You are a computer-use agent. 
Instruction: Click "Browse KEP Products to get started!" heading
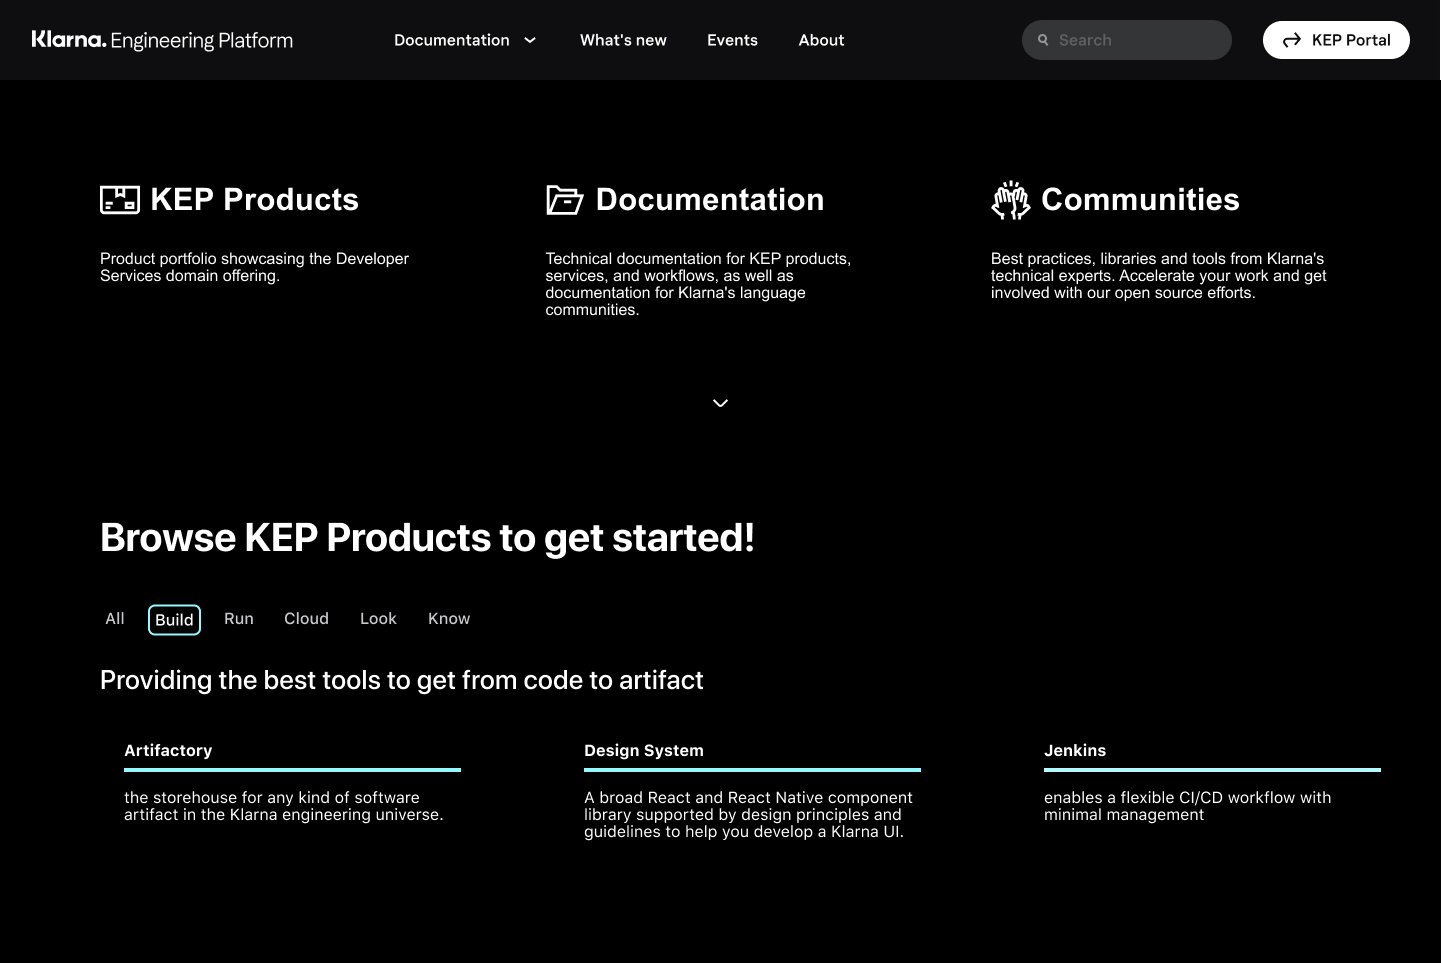click(x=427, y=538)
